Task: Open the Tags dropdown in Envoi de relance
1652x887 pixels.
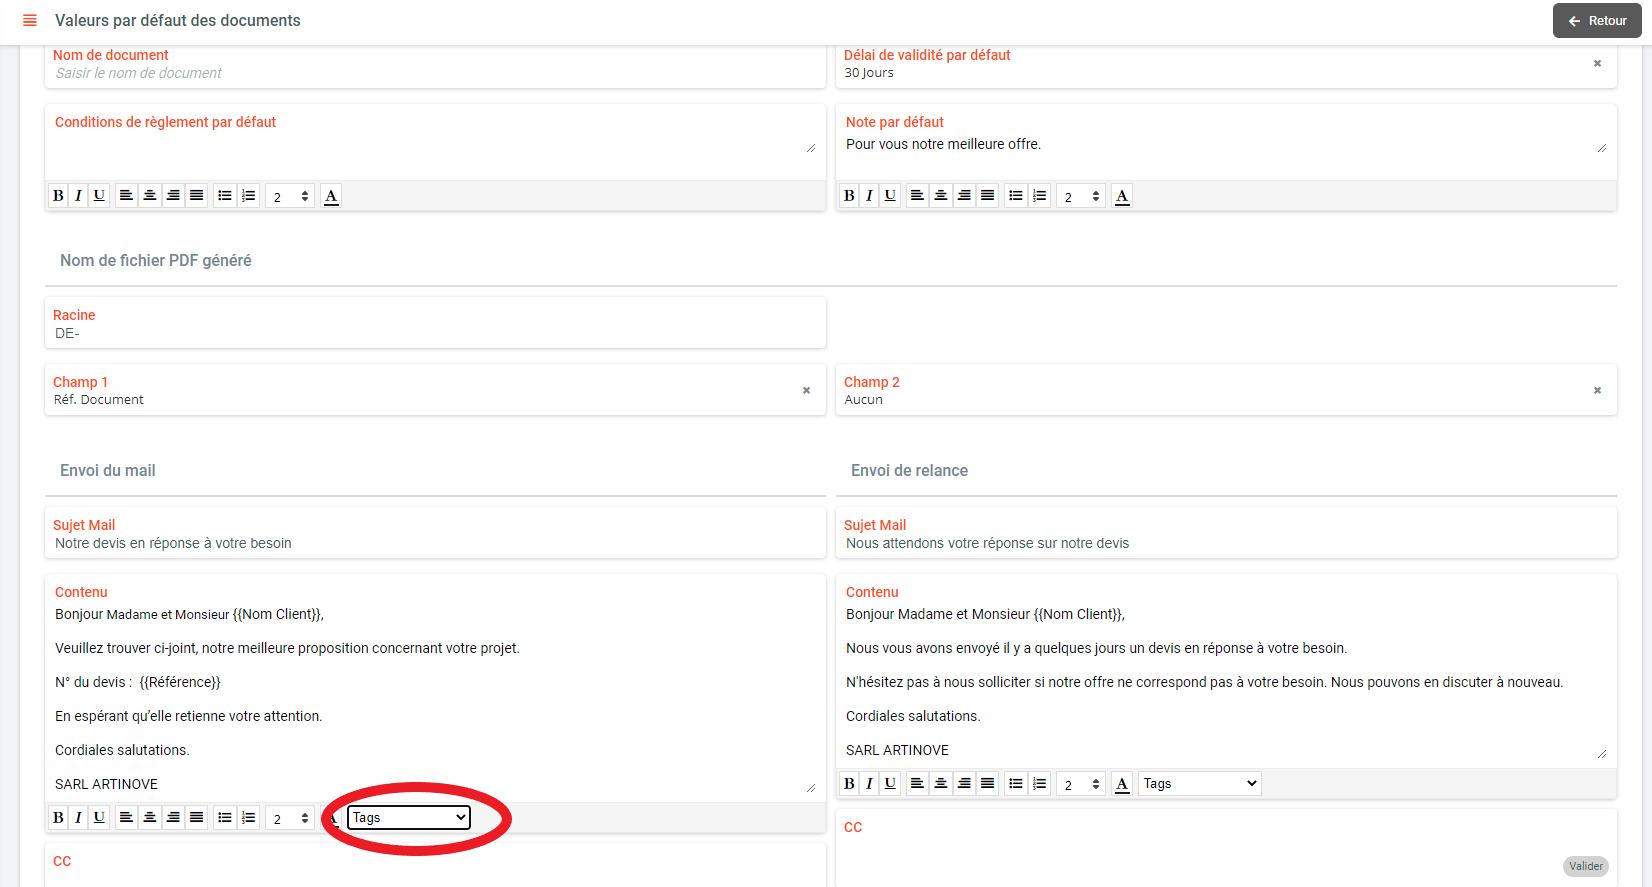Action: 1199,784
